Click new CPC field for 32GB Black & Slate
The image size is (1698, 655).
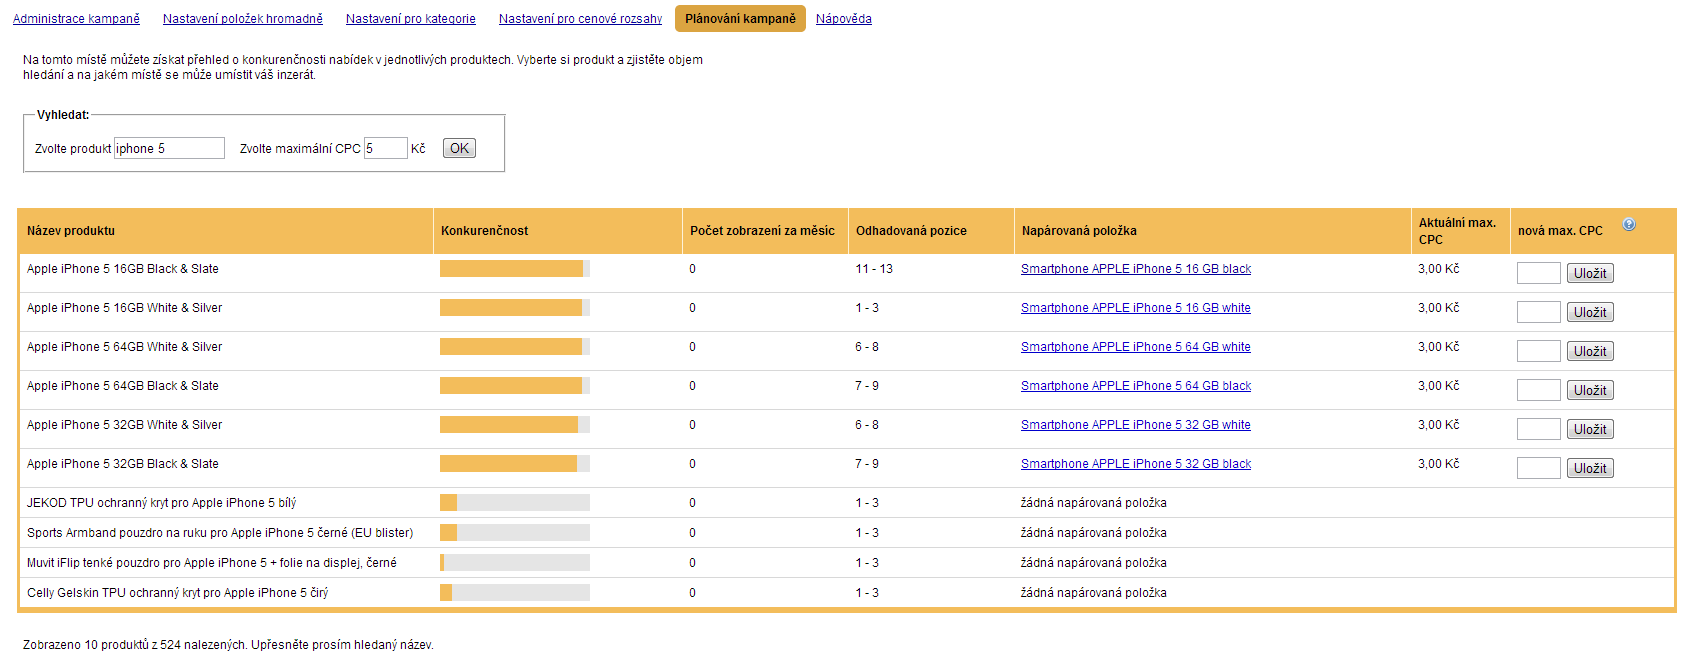pyautogui.click(x=1539, y=468)
